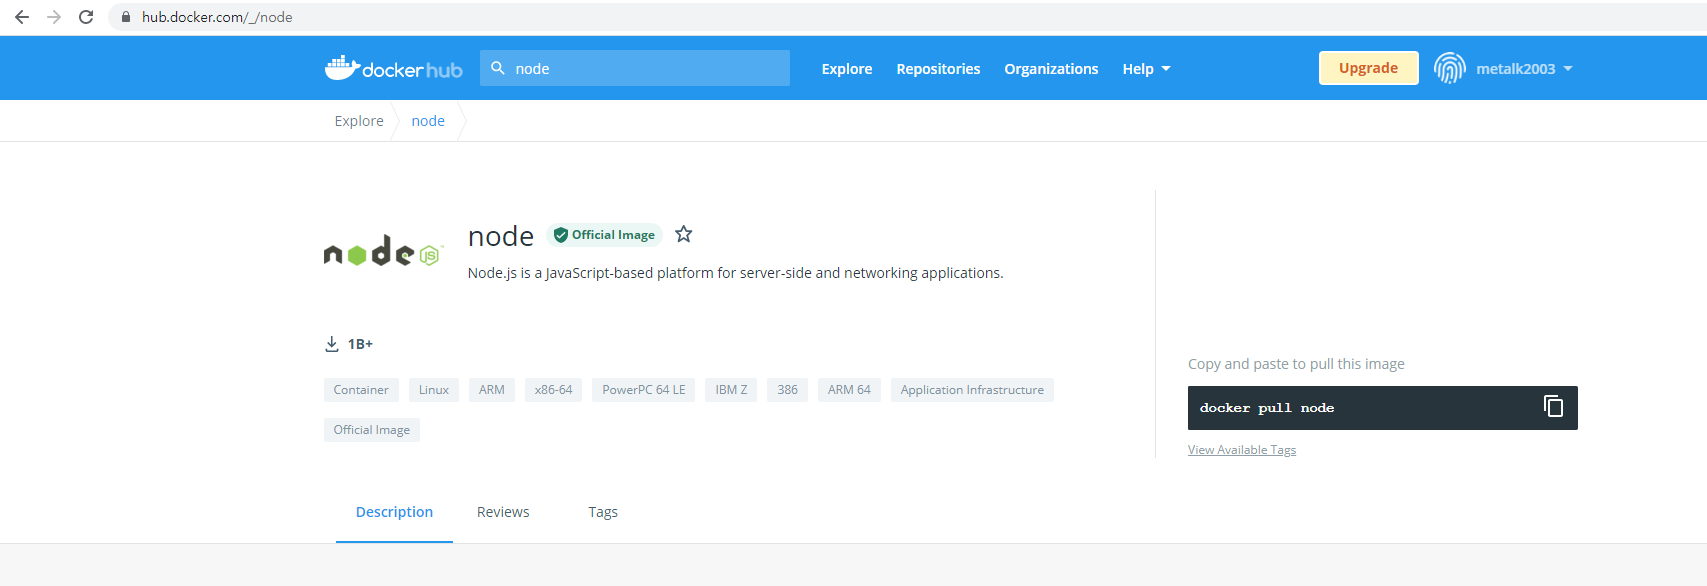
Task: Click the ARM tag
Action: tap(492, 390)
